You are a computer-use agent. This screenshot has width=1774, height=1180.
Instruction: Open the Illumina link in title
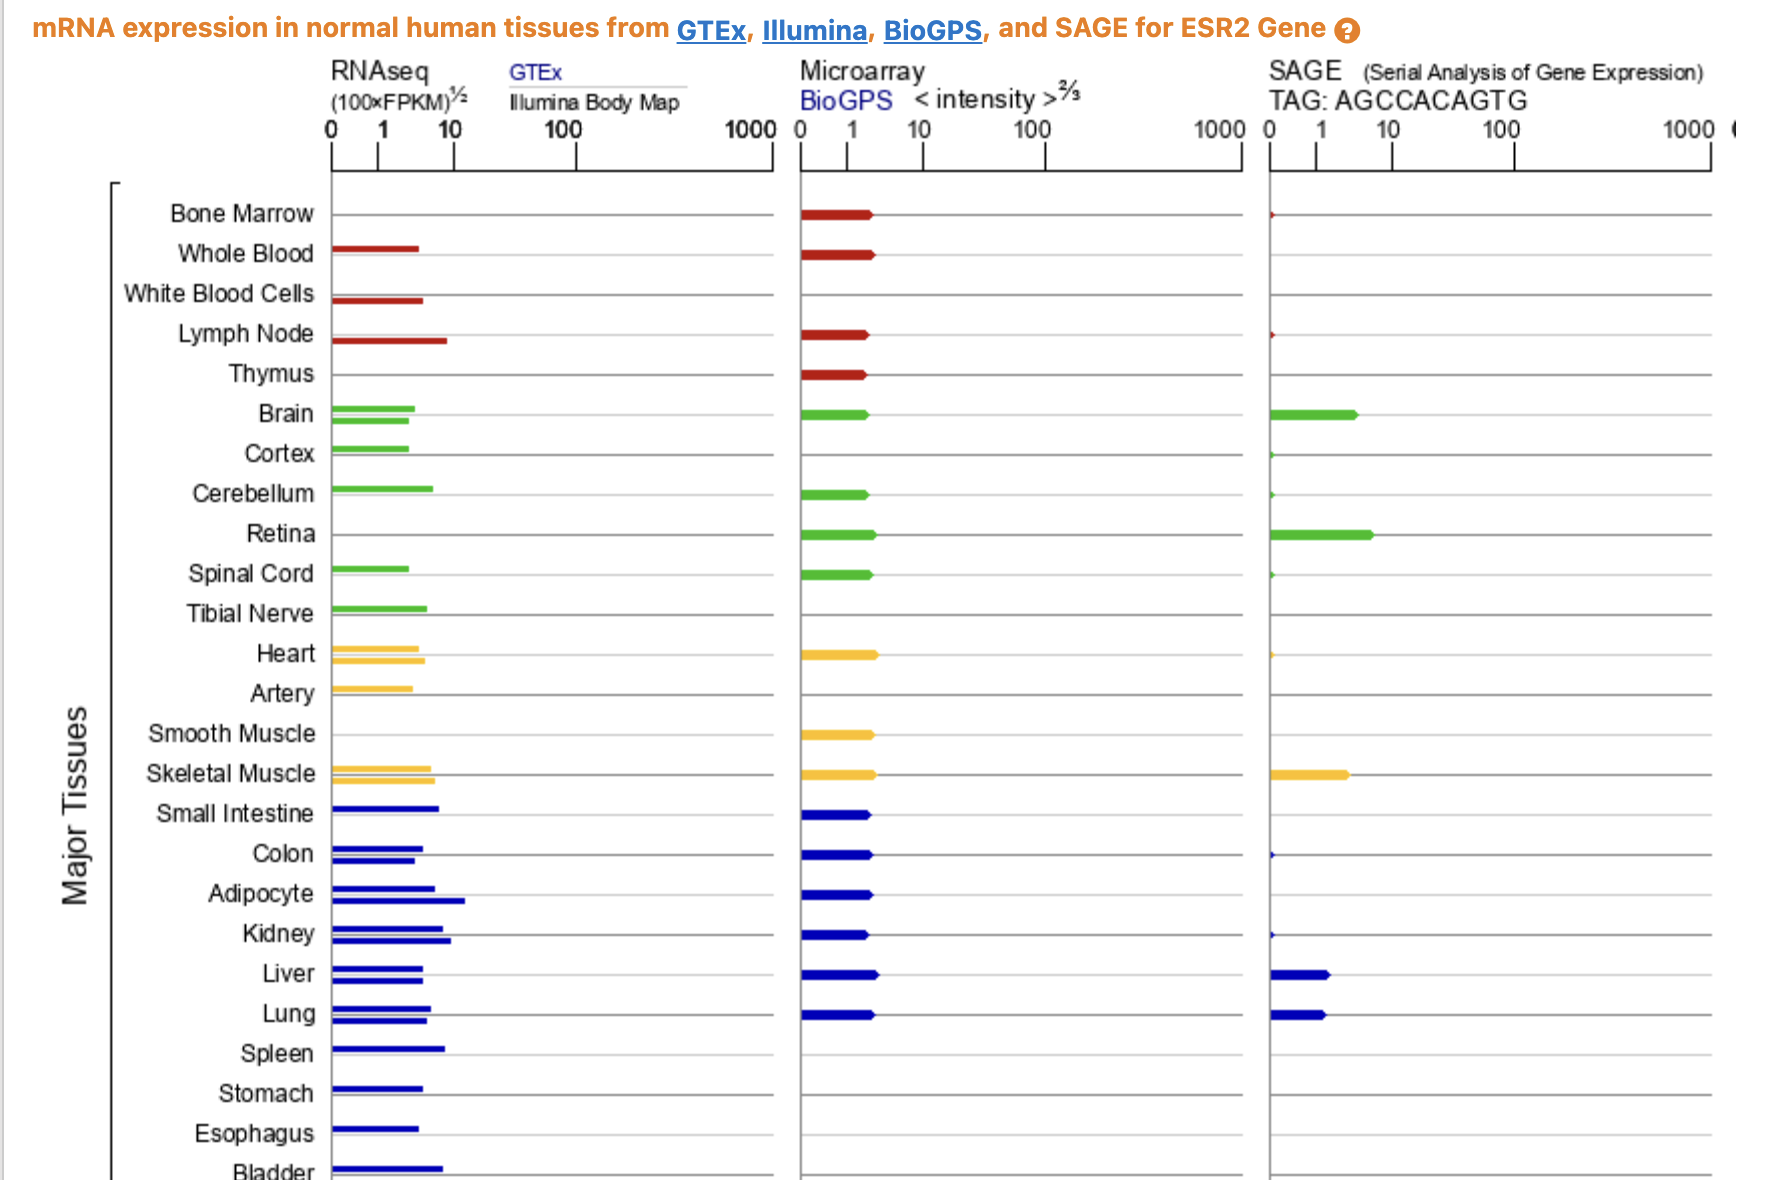(814, 30)
